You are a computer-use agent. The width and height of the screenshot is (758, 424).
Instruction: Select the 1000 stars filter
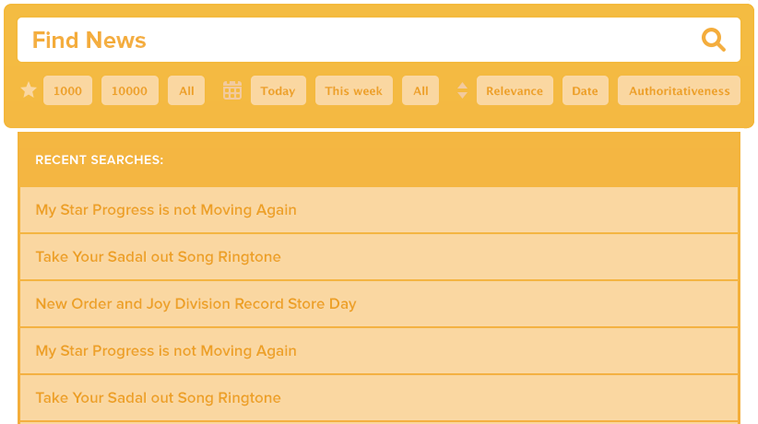68,91
